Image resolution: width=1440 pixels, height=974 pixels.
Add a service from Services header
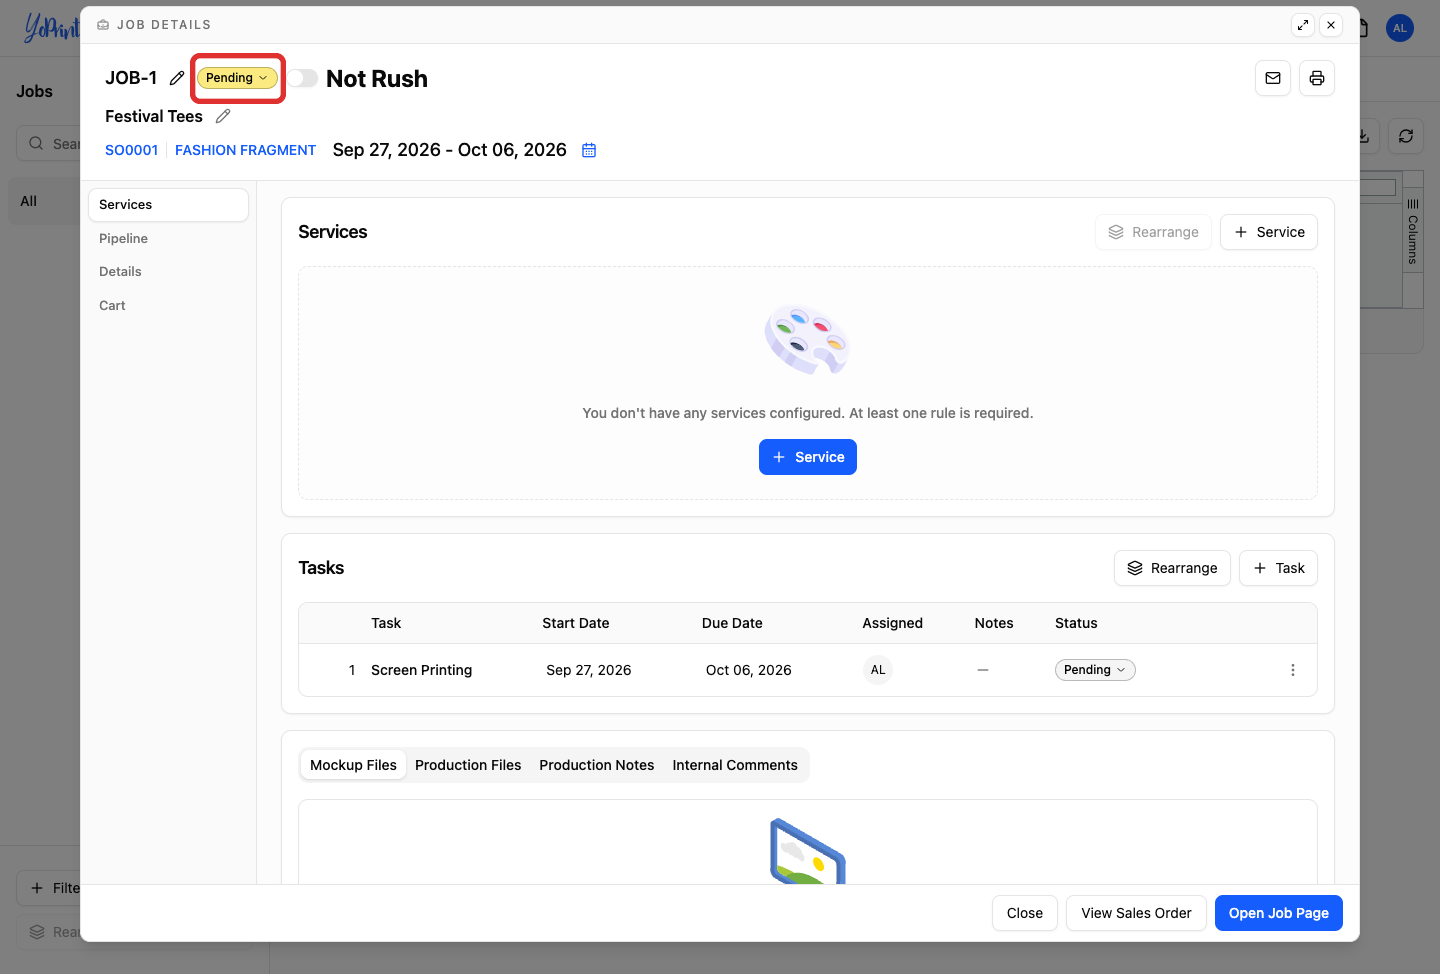1269,232
